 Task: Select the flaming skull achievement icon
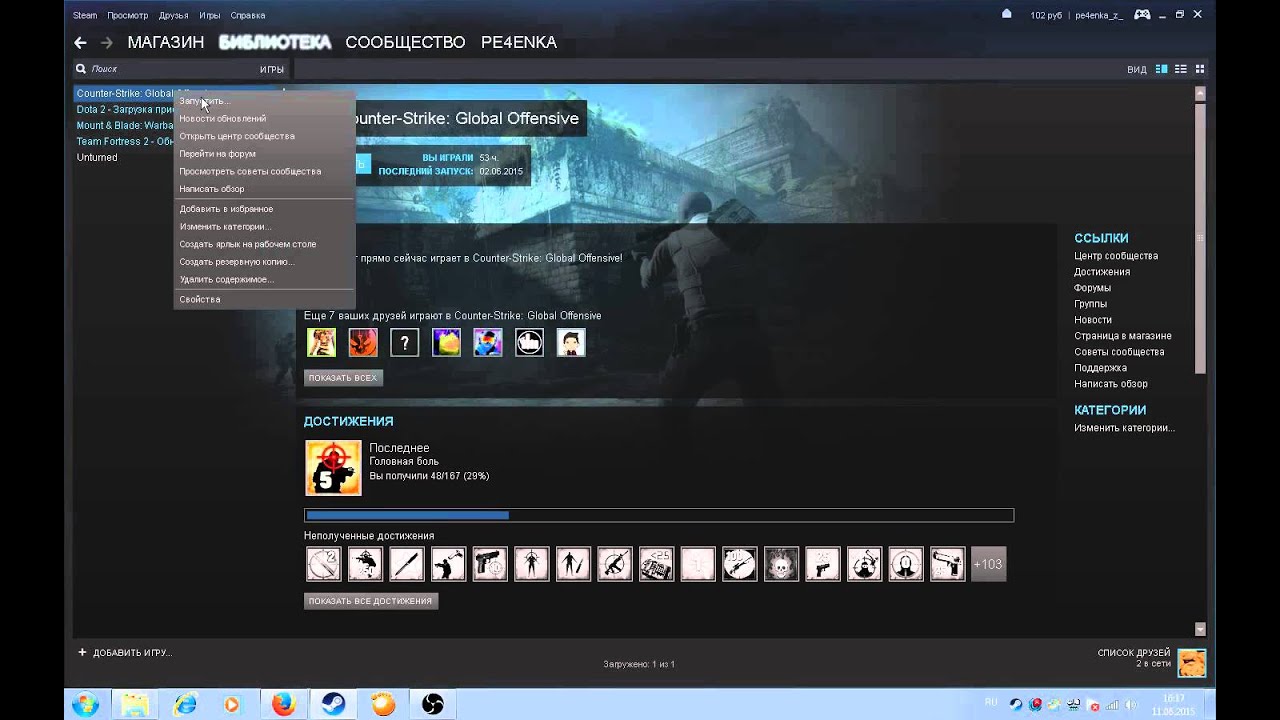(782, 564)
